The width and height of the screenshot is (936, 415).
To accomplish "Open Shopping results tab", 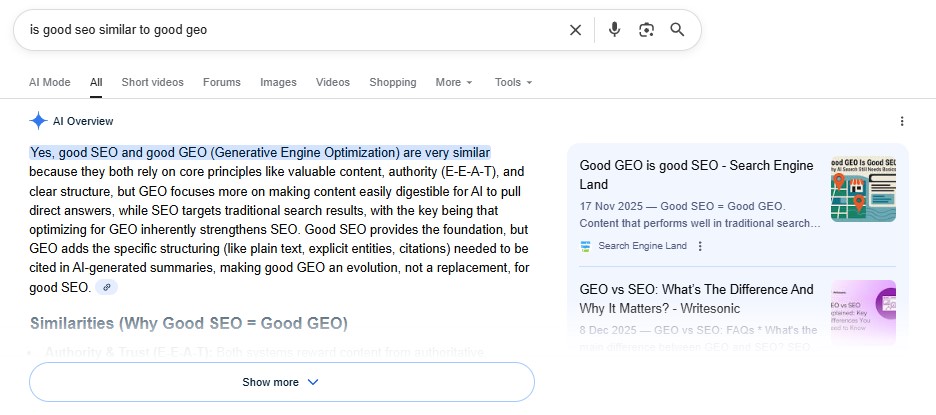I will pos(393,82).
